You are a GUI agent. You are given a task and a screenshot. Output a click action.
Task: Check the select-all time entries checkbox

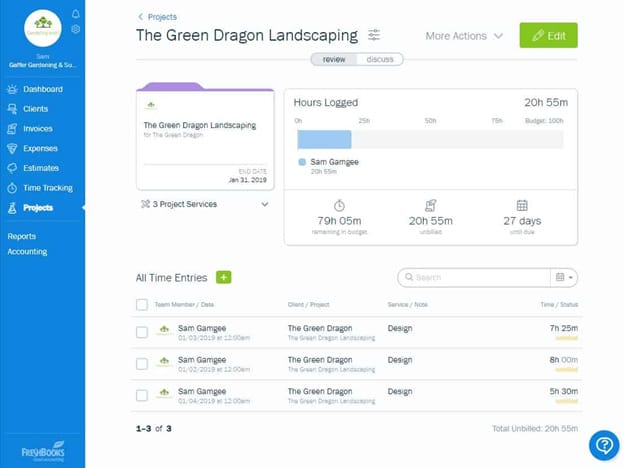coord(141,304)
